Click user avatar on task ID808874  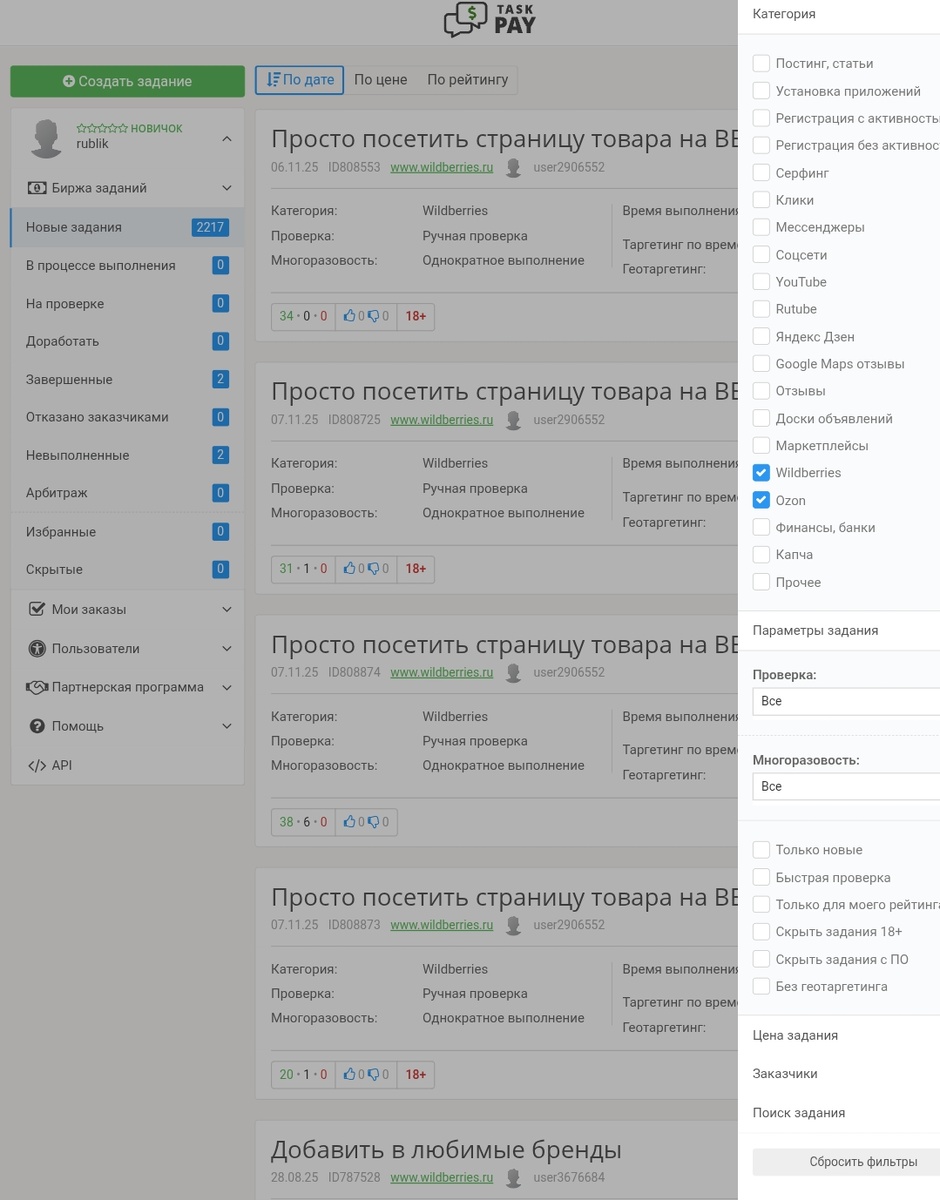pos(513,672)
